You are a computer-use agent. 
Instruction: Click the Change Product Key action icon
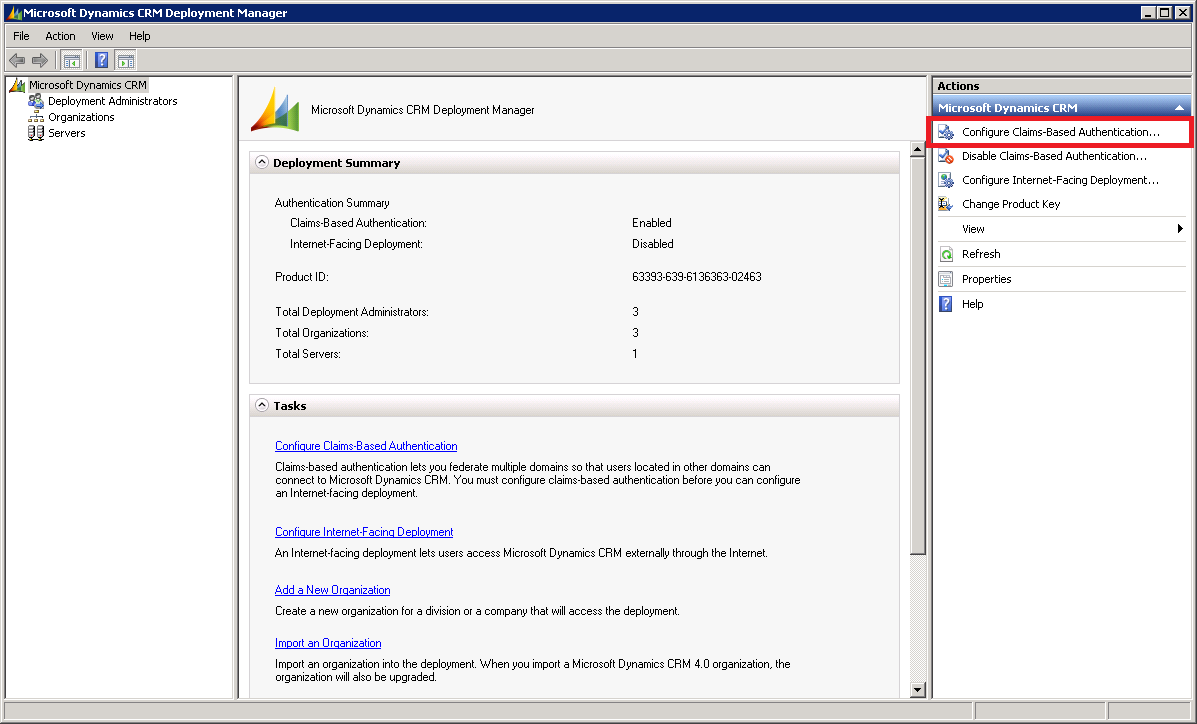946,204
